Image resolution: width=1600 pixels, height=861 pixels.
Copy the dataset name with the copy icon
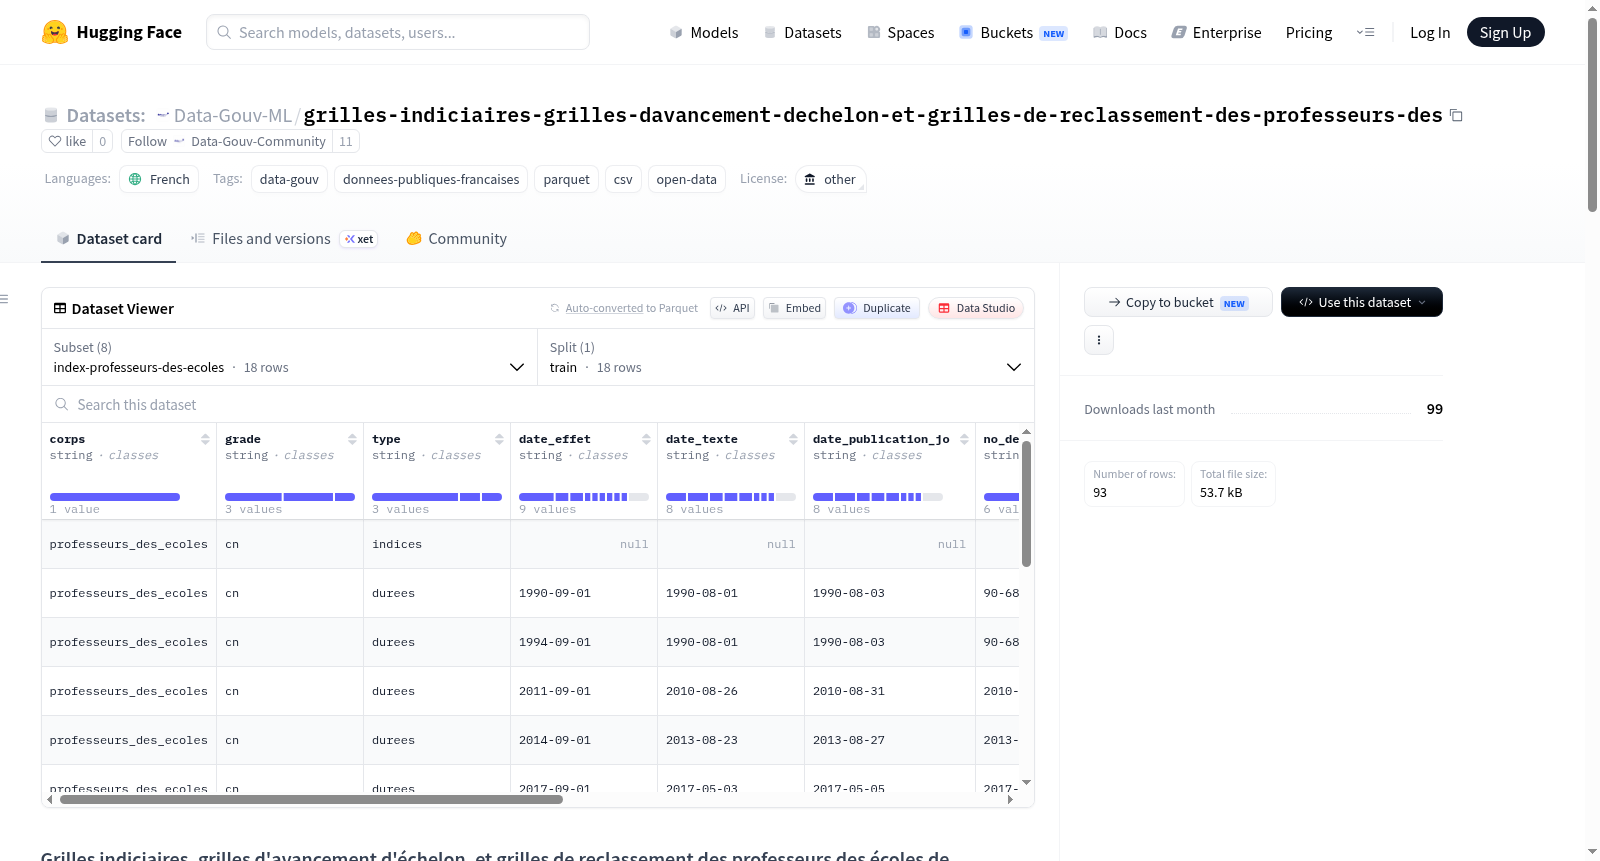pyautogui.click(x=1456, y=115)
